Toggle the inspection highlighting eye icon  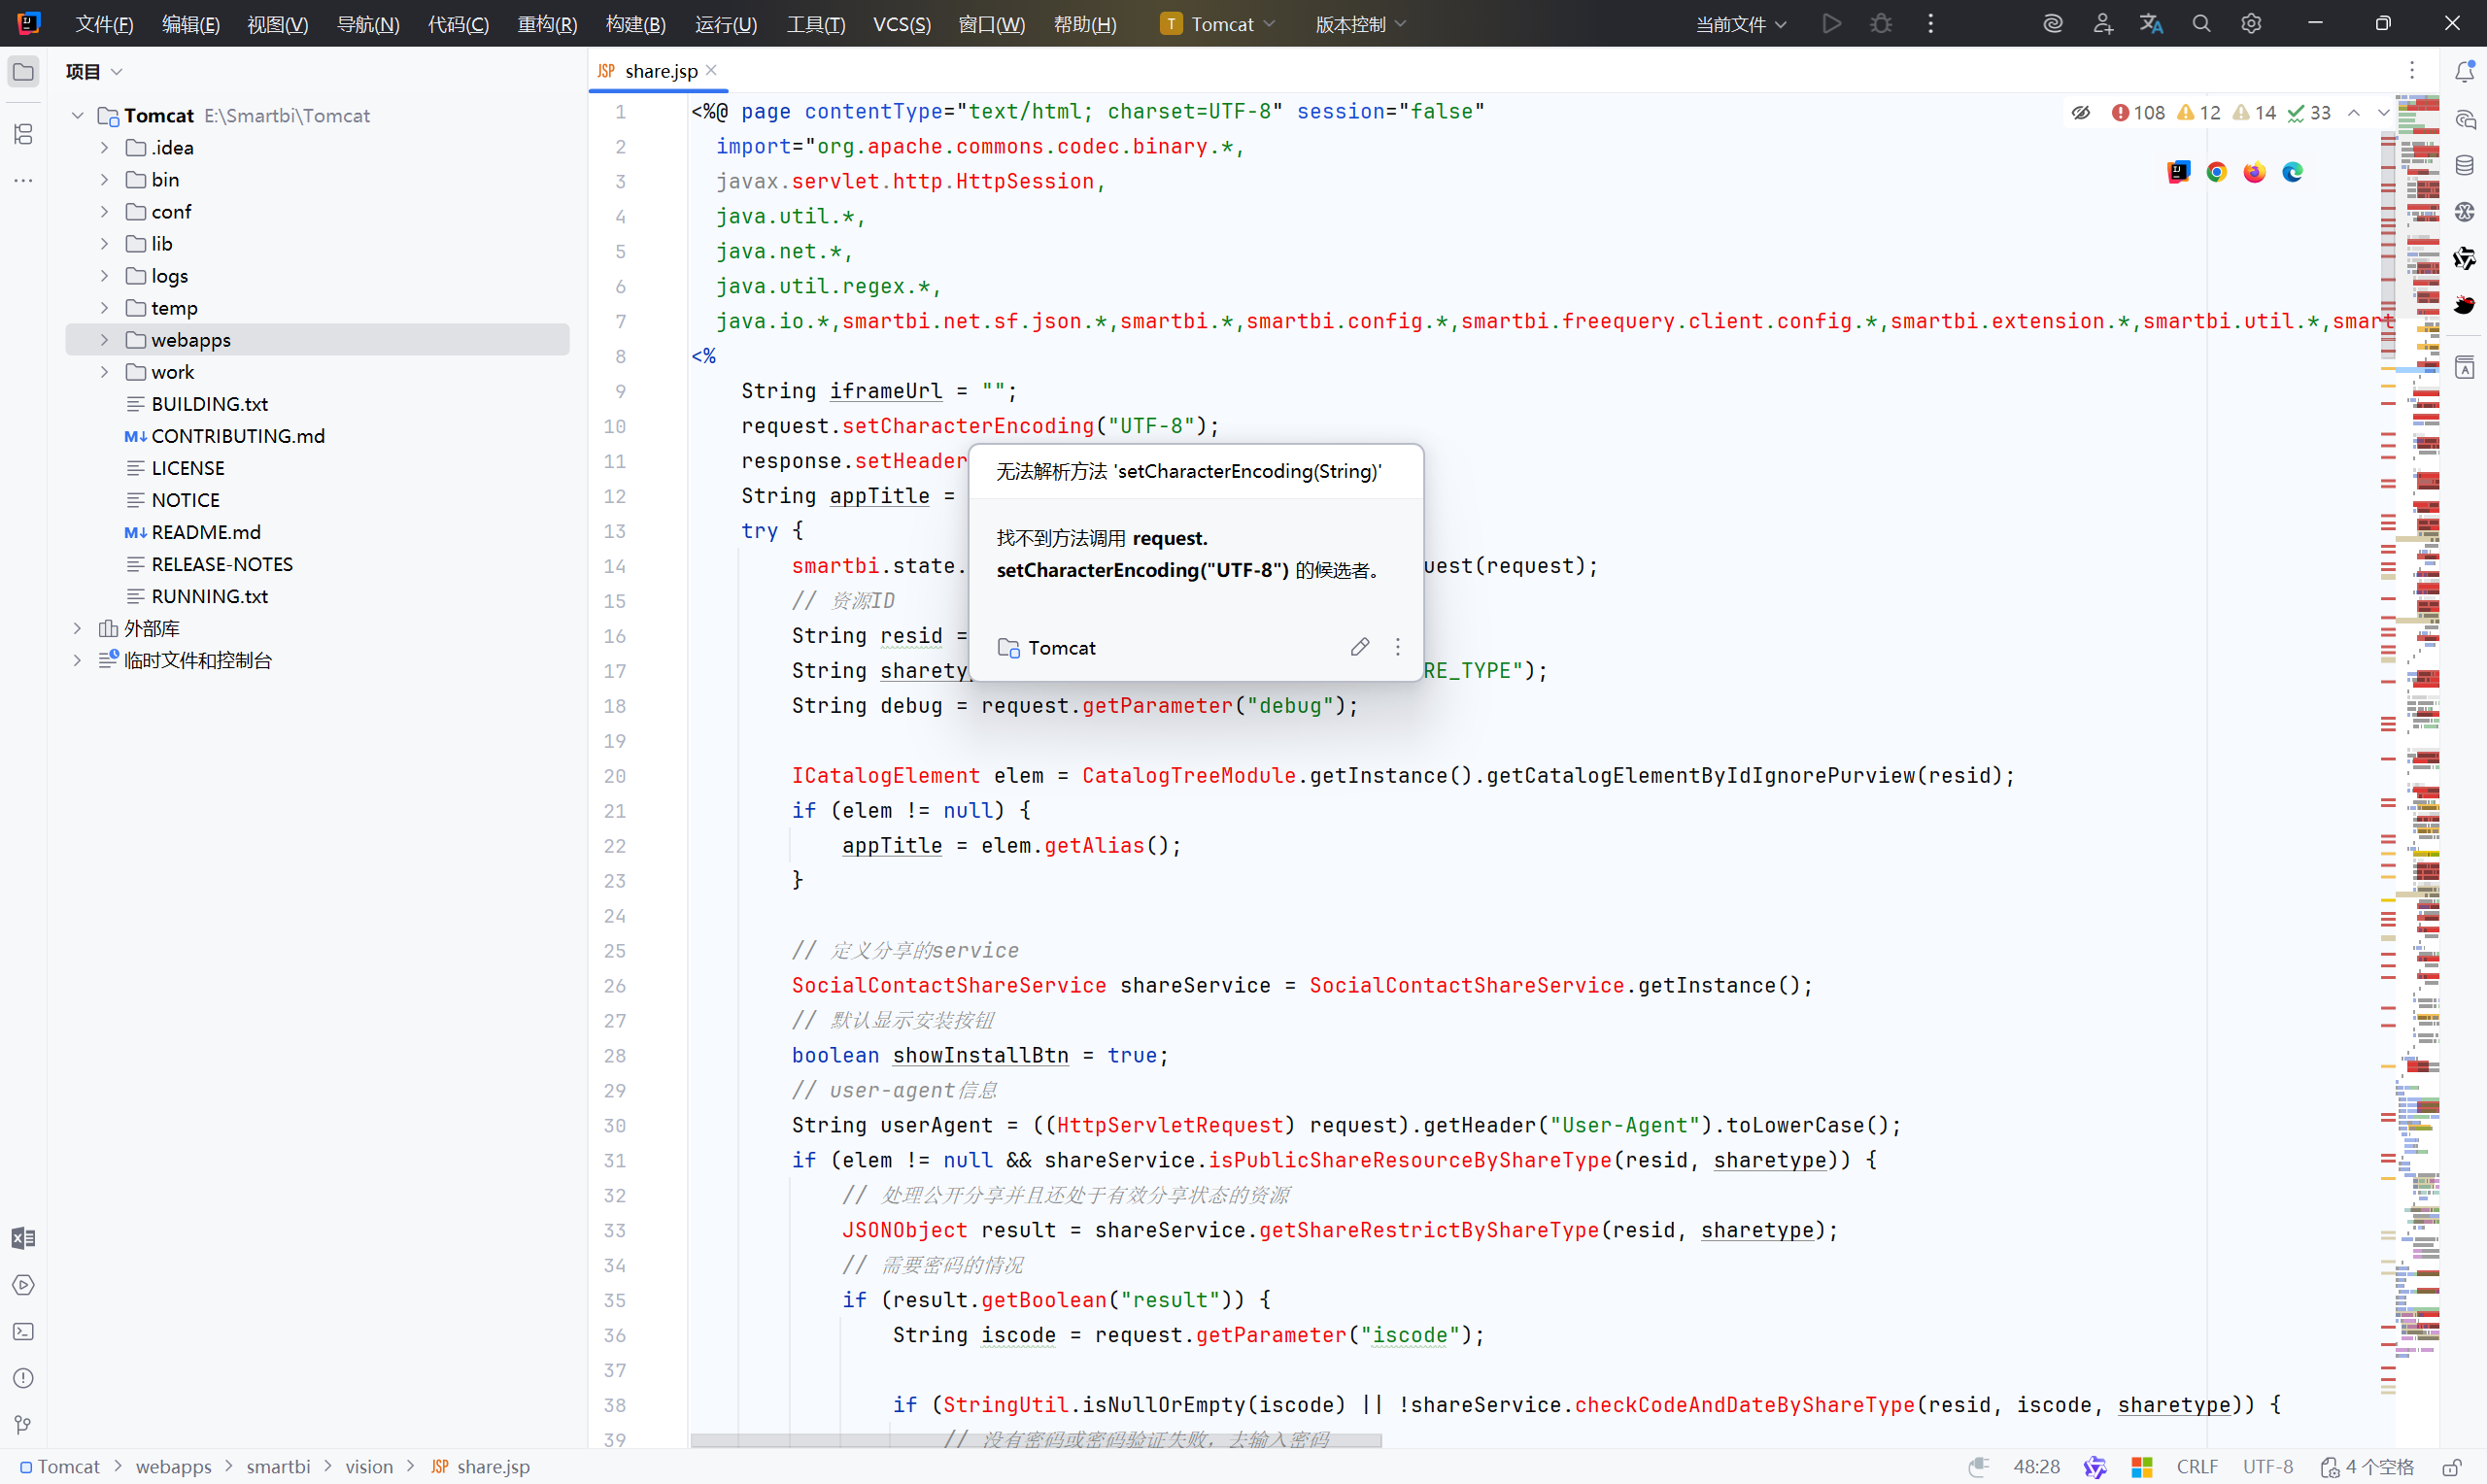2080,113
